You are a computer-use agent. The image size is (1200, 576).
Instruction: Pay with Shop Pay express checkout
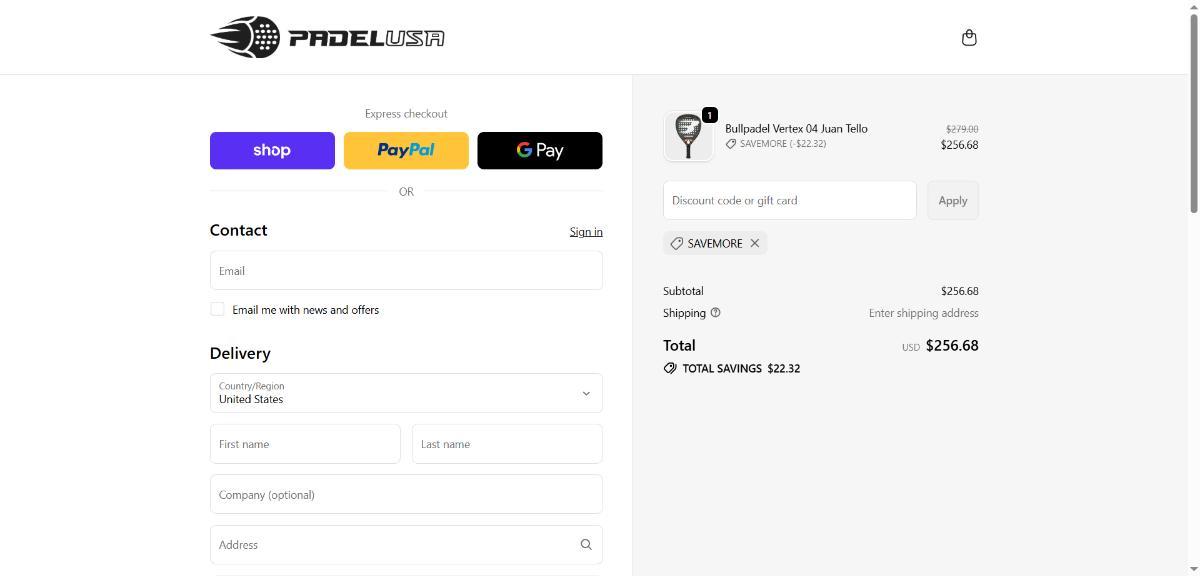[272, 150]
